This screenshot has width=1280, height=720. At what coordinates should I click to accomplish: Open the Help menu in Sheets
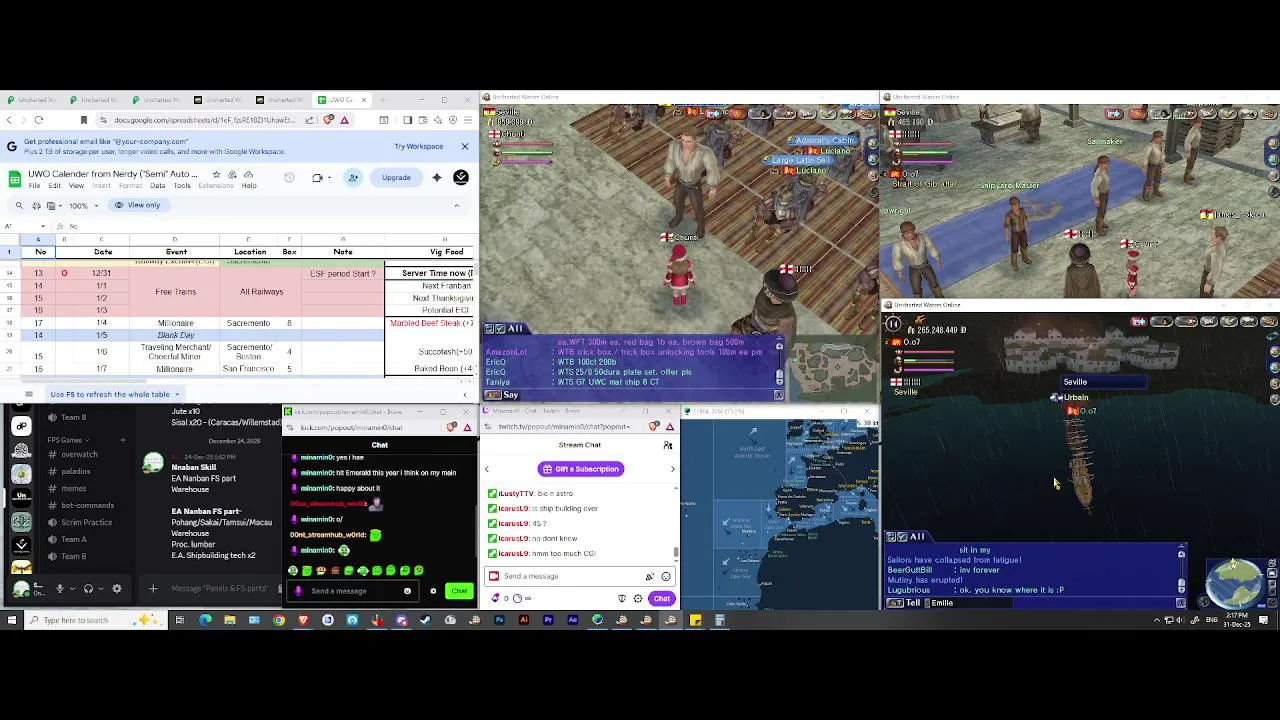coord(249,185)
